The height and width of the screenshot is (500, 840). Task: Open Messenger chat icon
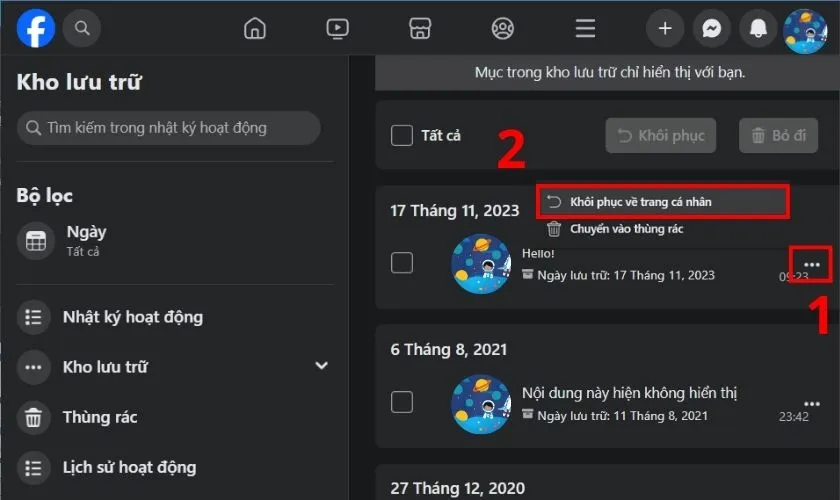point(711,28)
